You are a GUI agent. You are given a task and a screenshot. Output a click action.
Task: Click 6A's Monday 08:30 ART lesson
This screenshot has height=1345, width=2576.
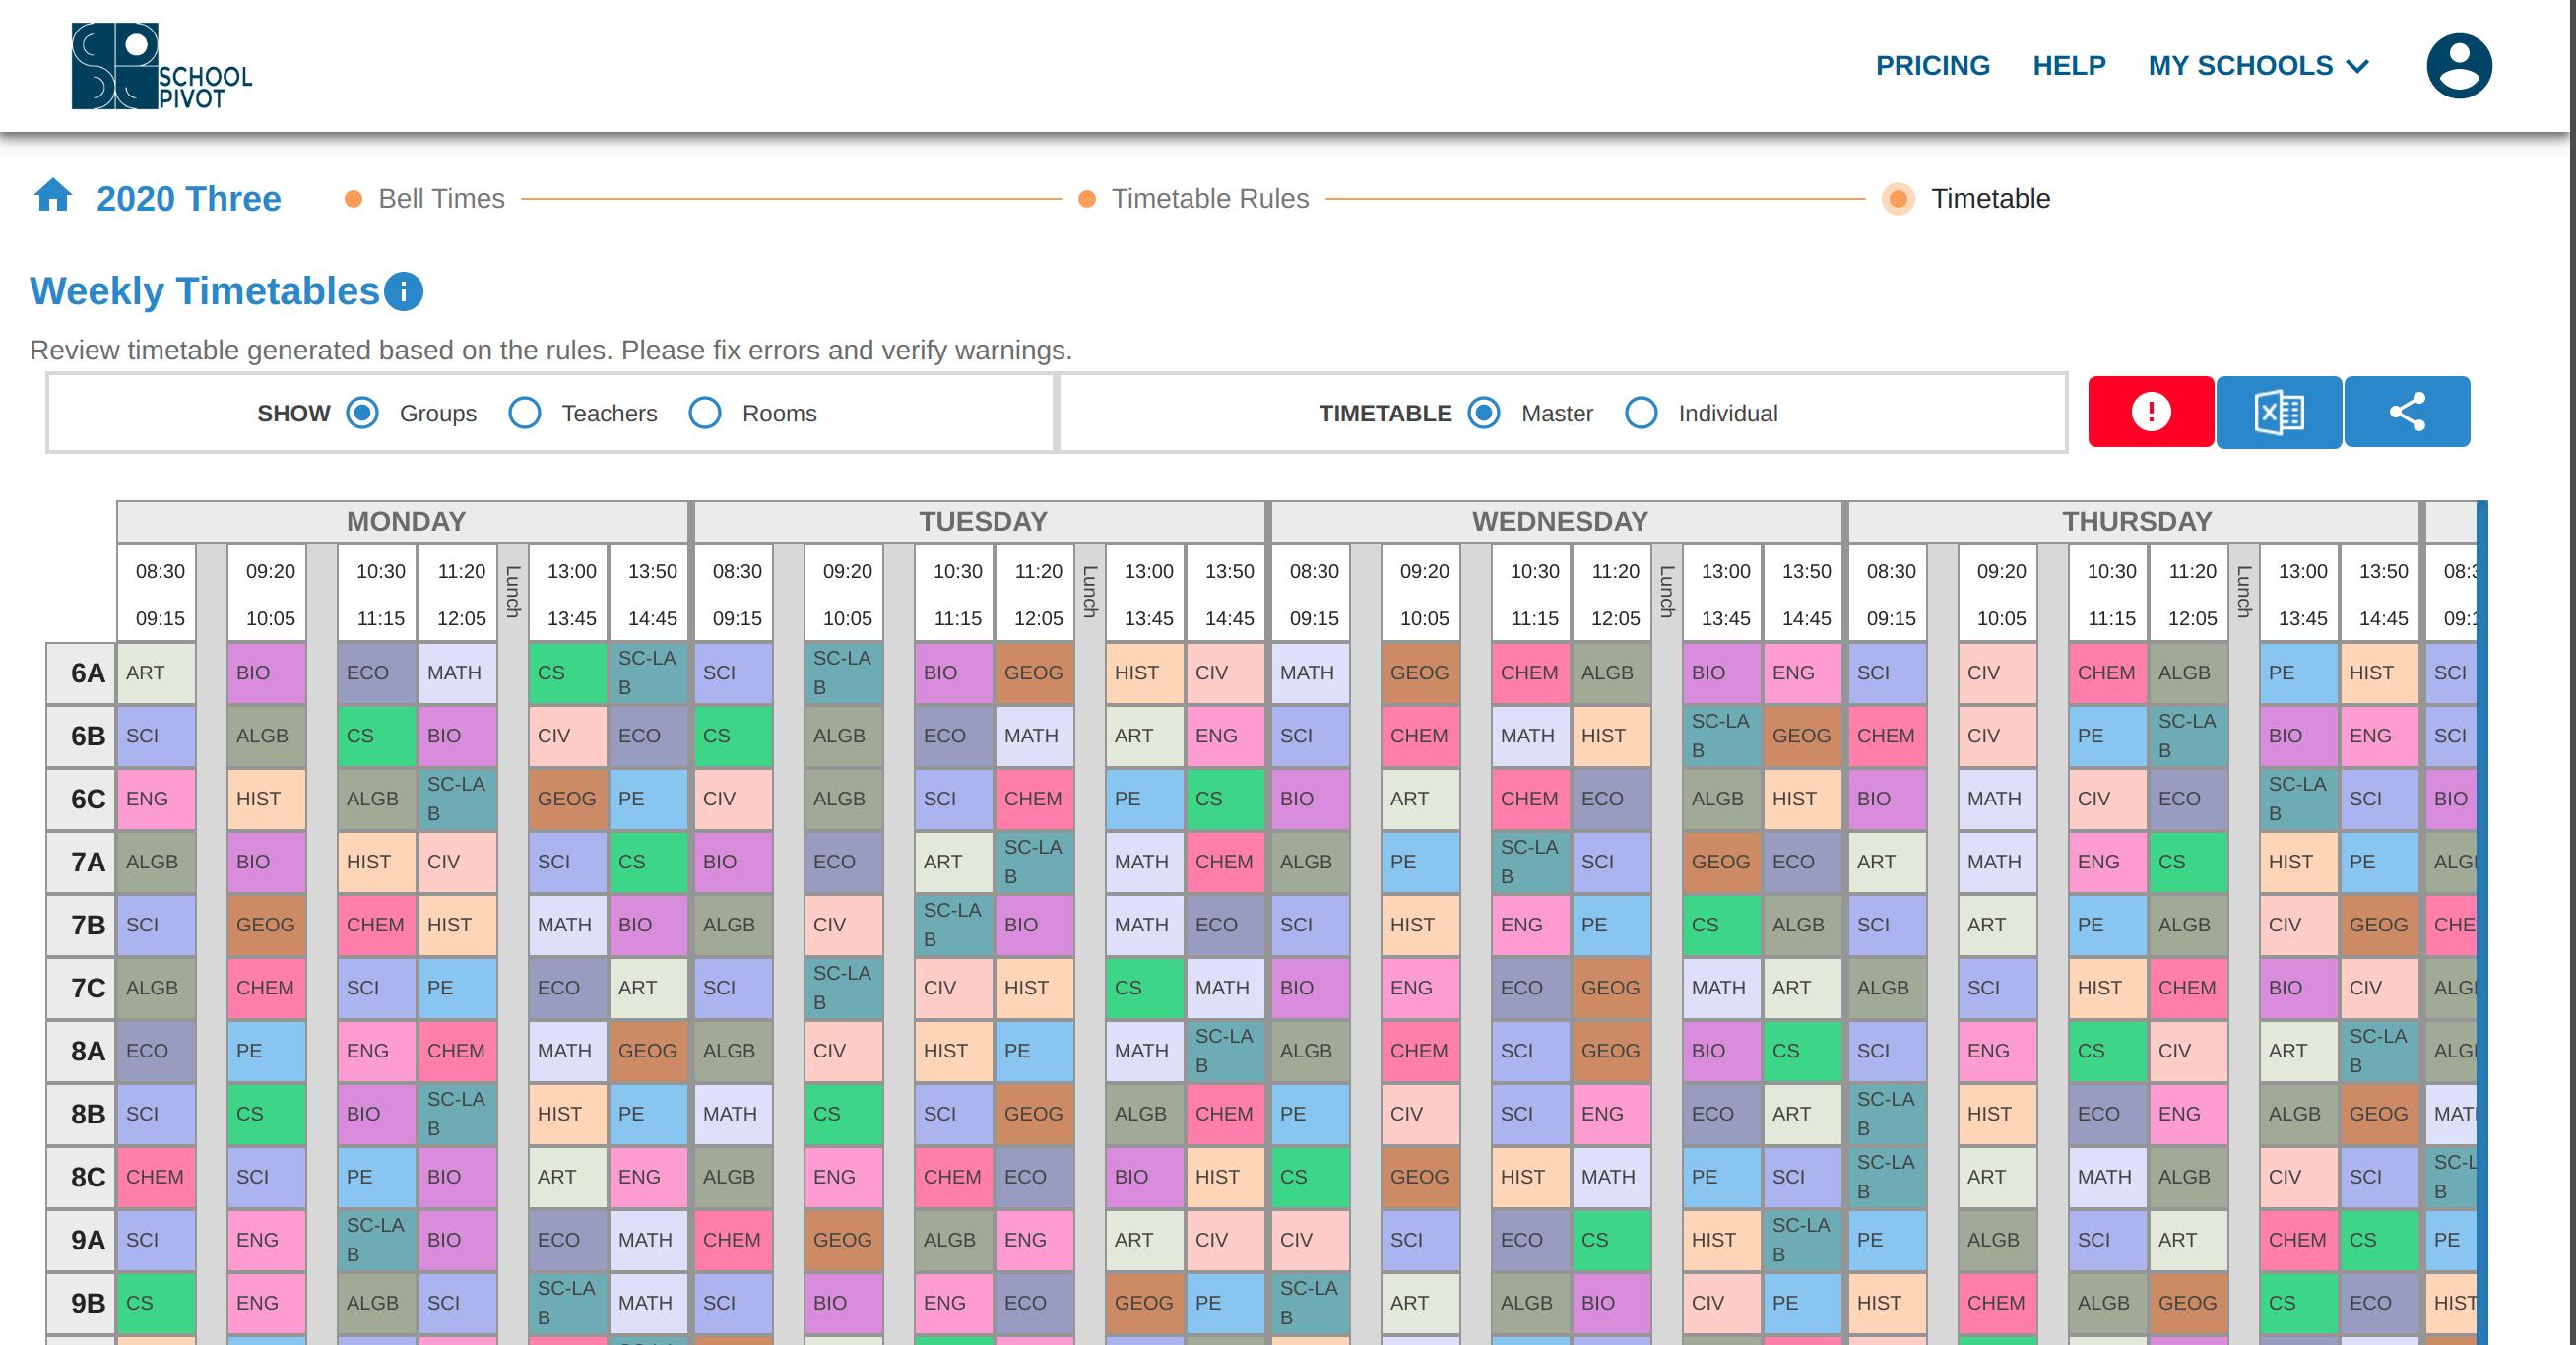coord(156,673)
